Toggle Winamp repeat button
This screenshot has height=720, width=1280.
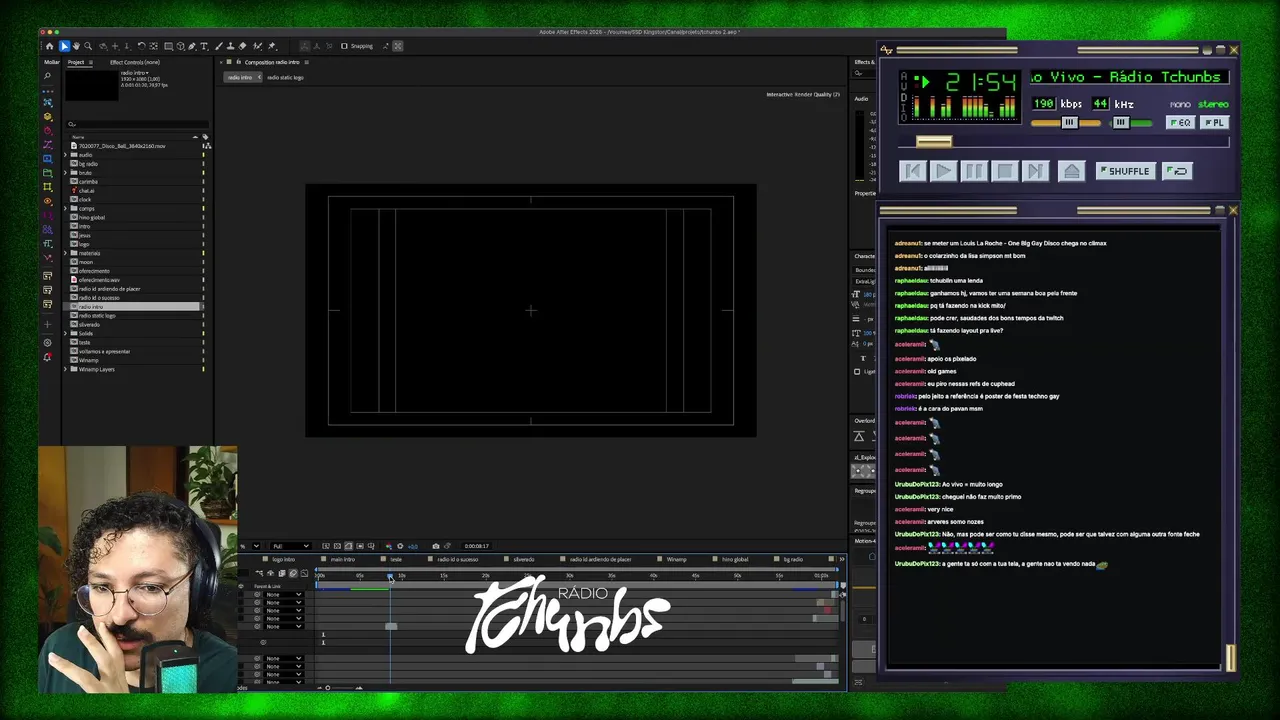[1178, 171]
